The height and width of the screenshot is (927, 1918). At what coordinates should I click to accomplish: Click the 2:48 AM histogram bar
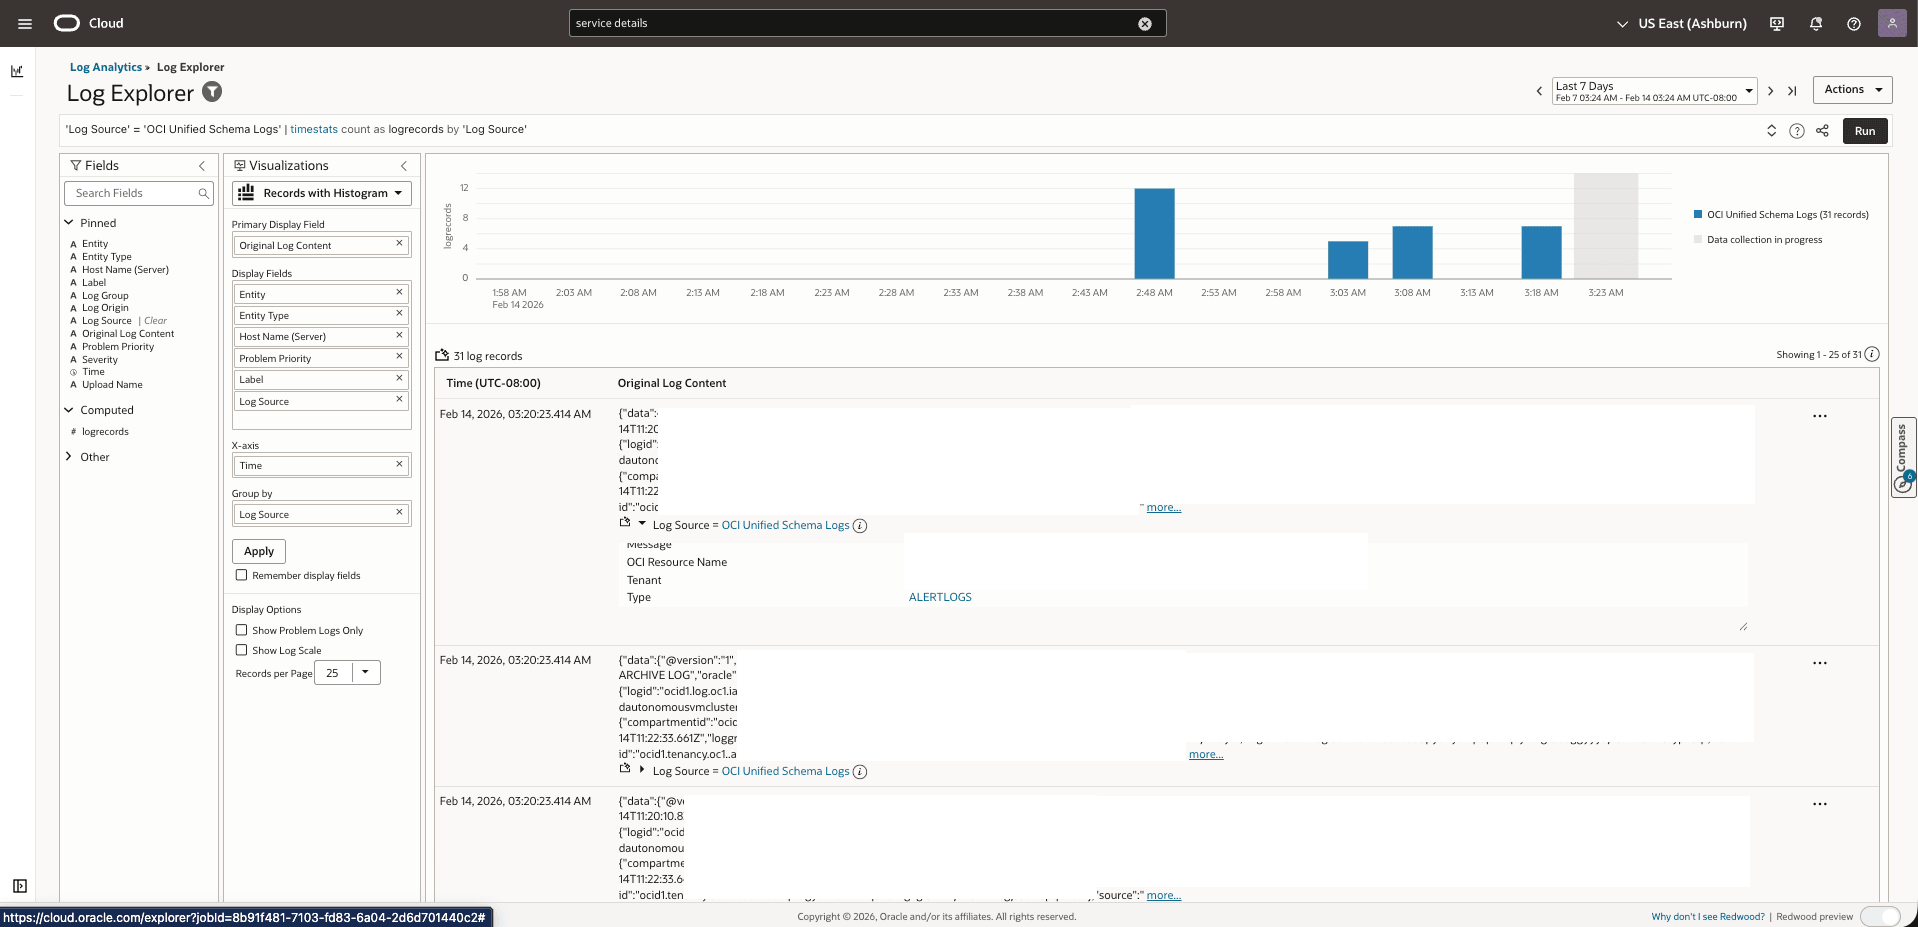click(1154, 233)
